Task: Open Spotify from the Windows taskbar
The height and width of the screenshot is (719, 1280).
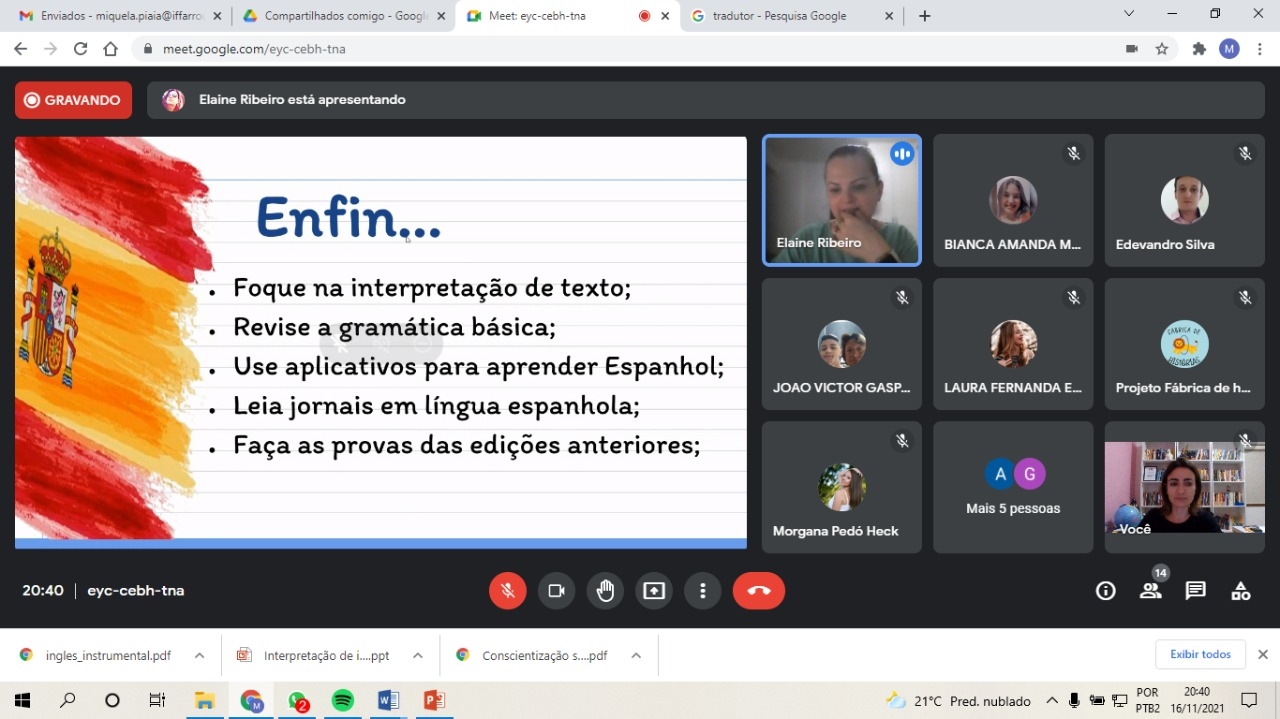Action: 343,701
